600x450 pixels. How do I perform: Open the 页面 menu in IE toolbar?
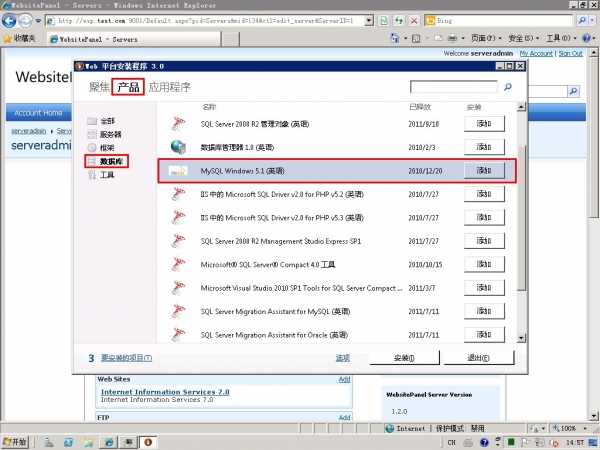pos(486,38)
